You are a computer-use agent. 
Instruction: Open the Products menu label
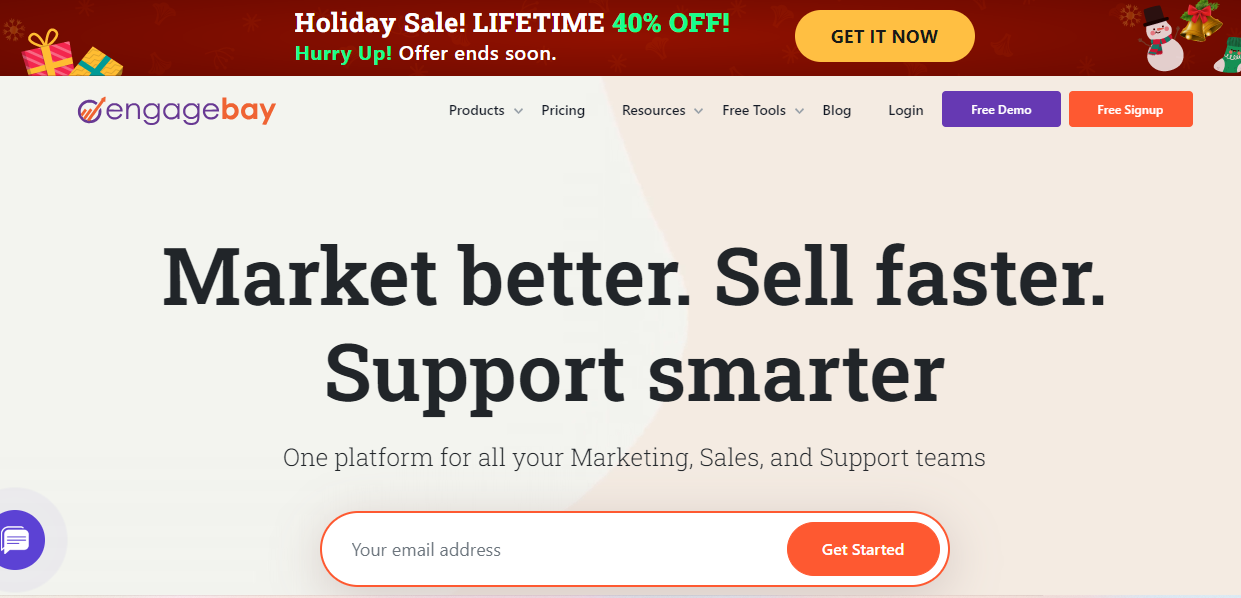476,110
